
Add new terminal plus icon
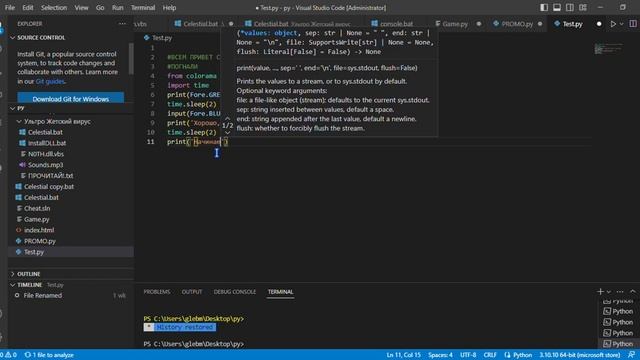coord(600,291)
